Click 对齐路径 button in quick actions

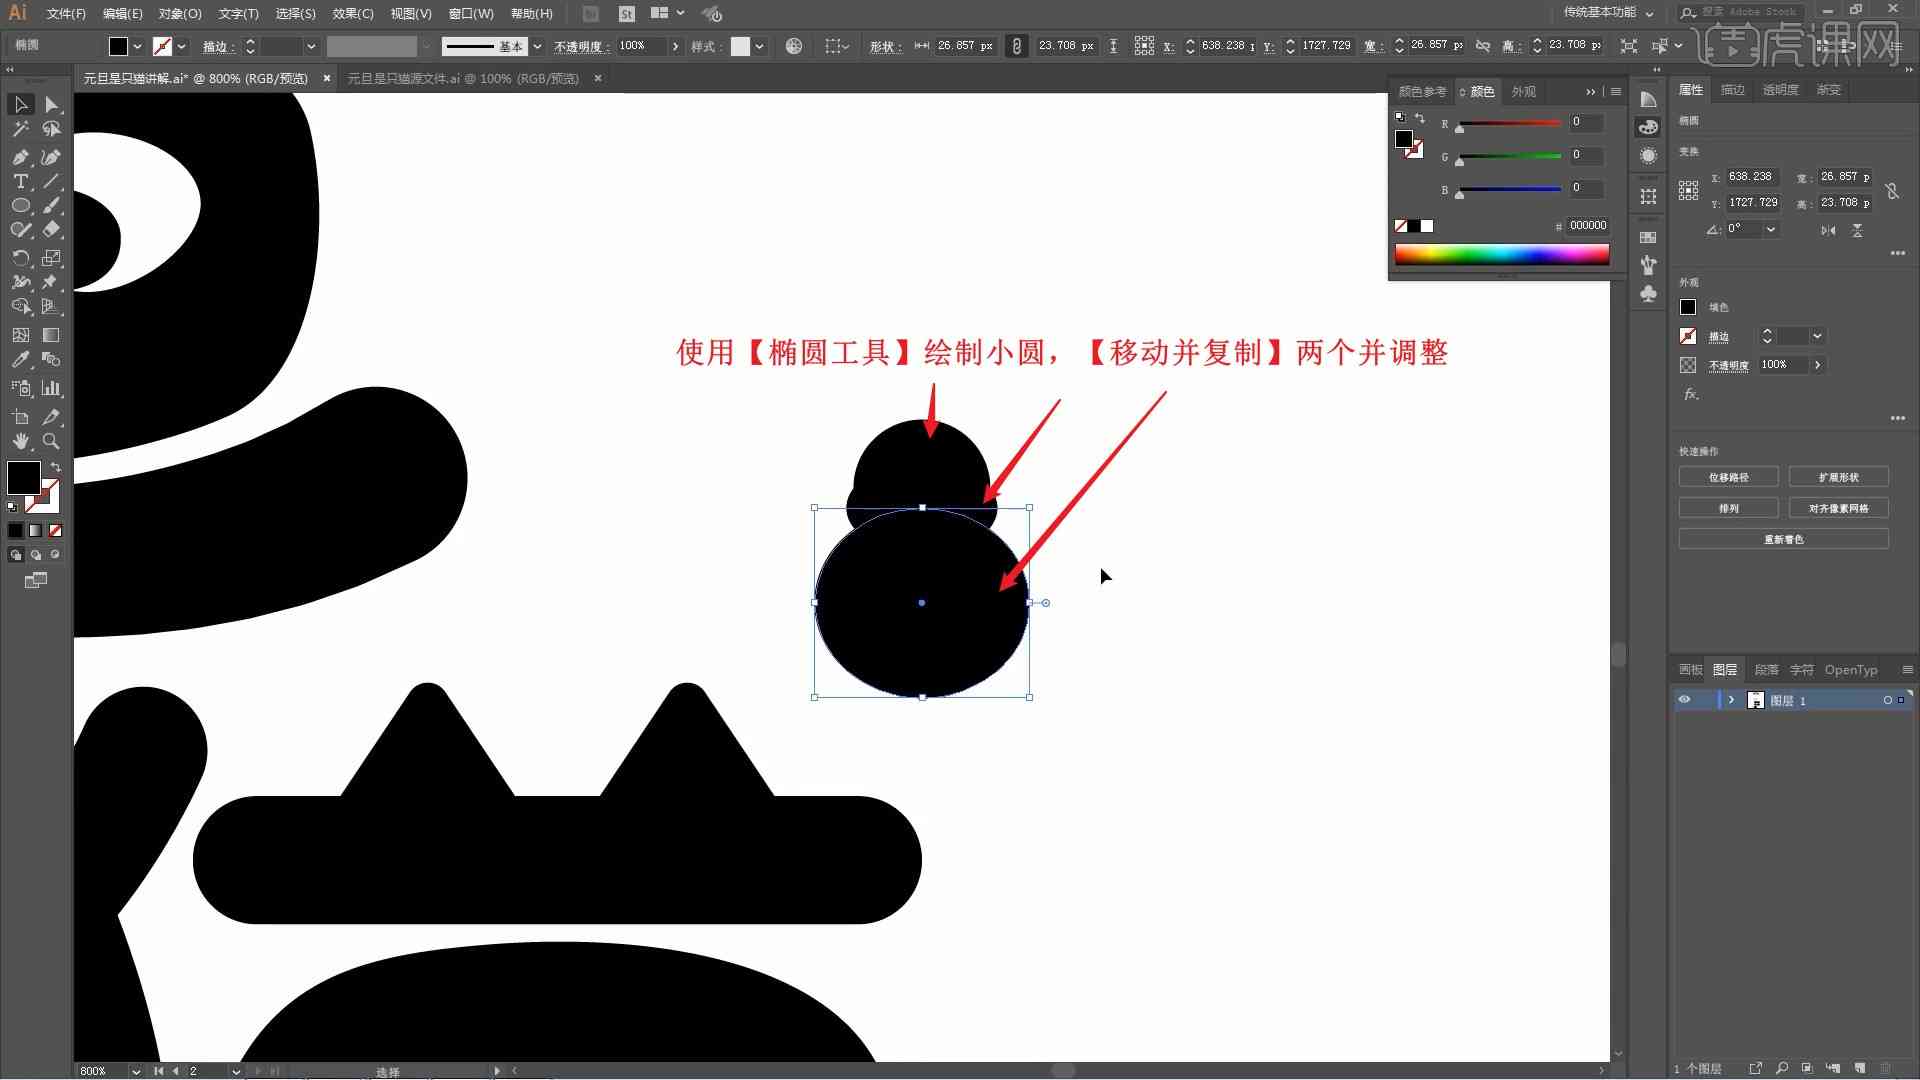point(1729,476)
